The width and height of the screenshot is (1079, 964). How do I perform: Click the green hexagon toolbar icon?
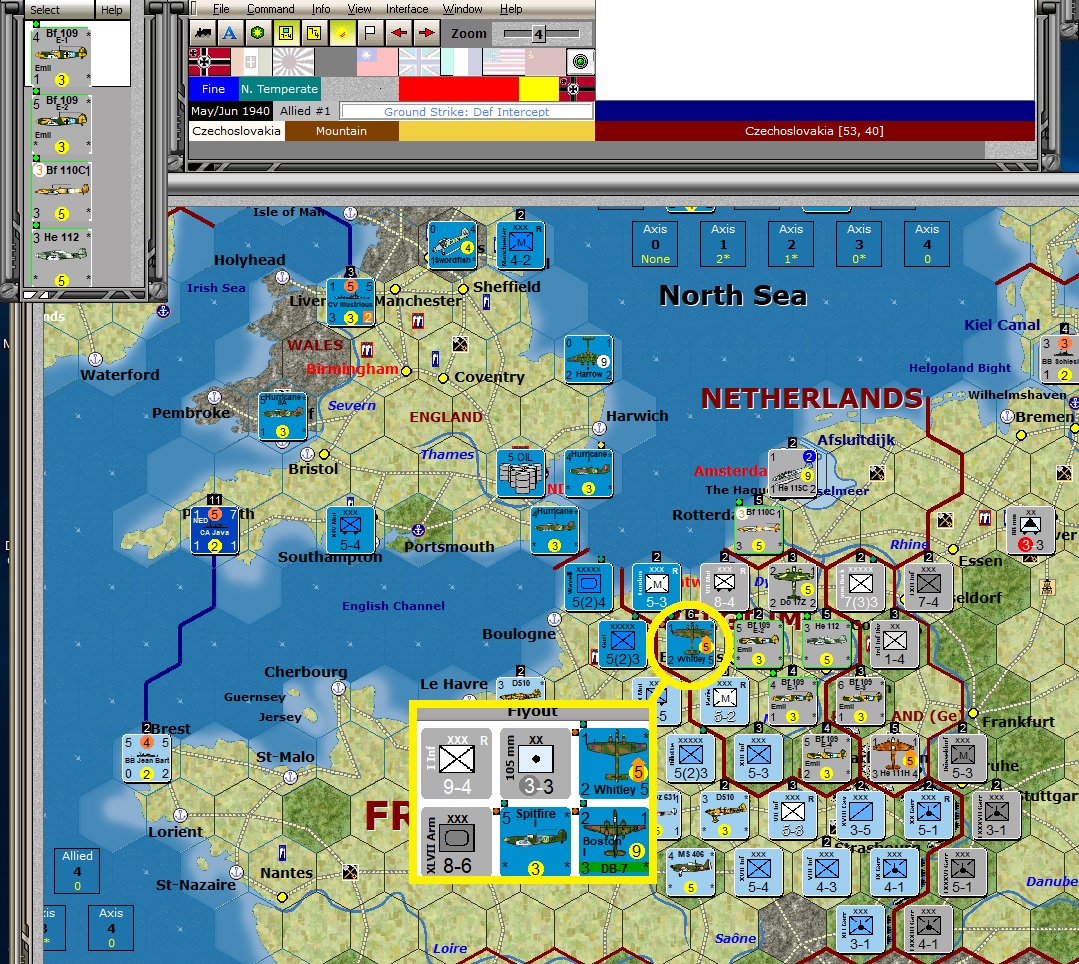(x=257, y=32)
